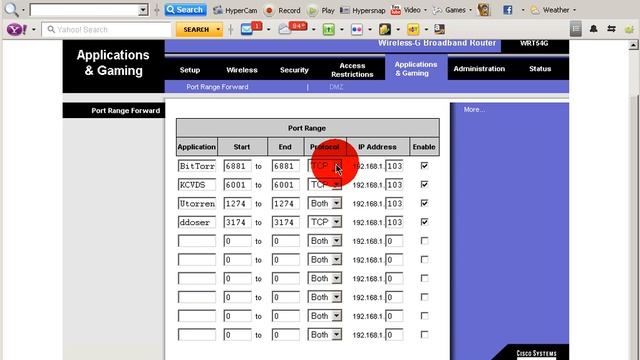Open the Weather toolbar item

[550, 10]
